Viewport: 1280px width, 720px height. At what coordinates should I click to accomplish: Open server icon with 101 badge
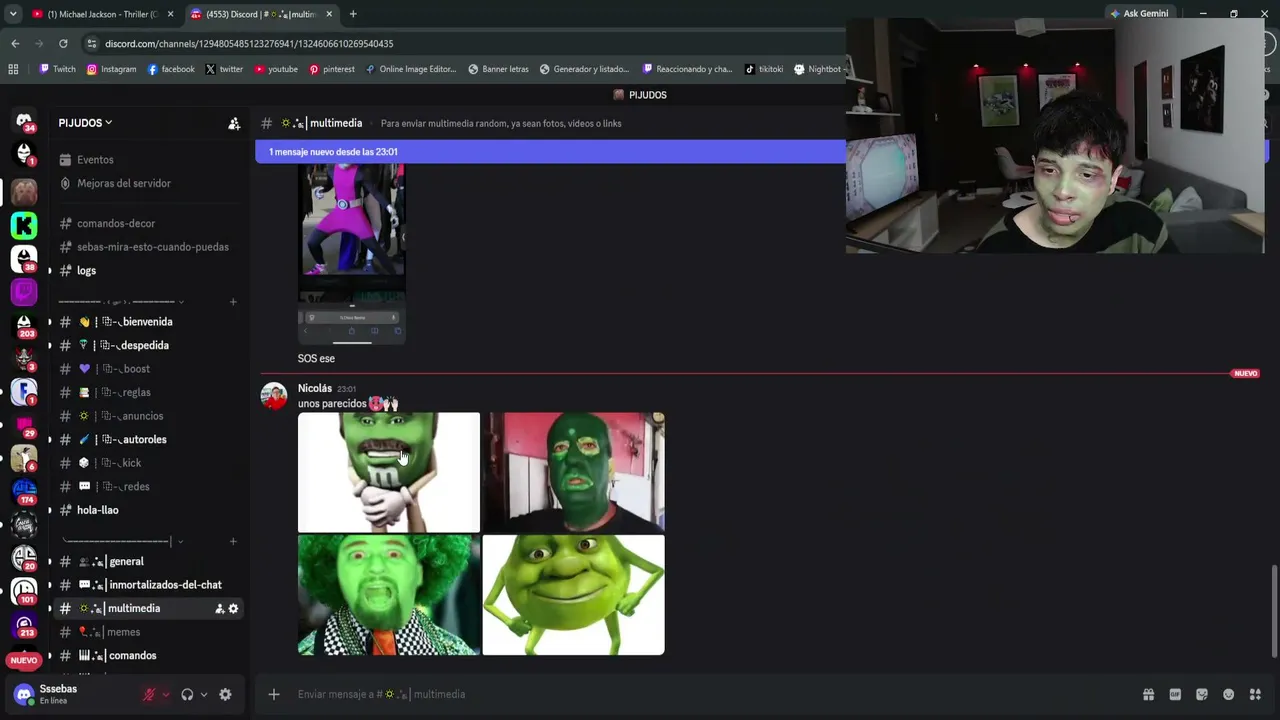24,592
